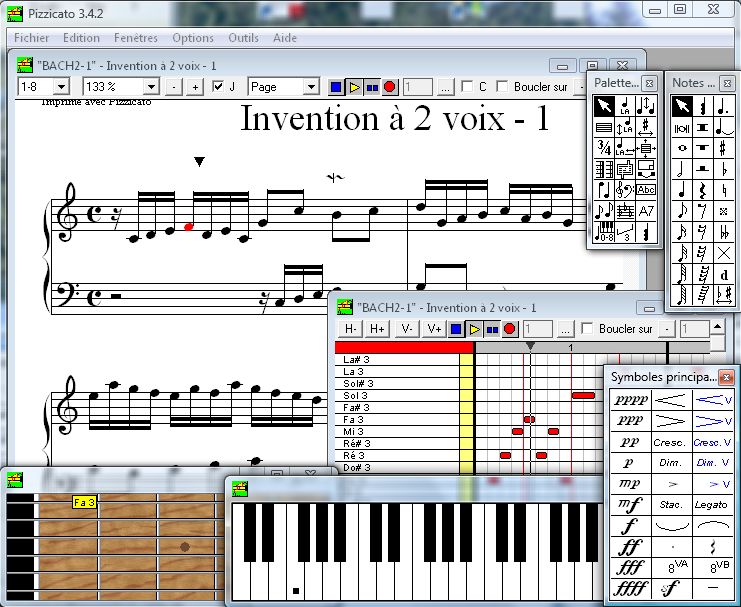
Task: Click the piano roll playhead position marker
Action: (x=531, y=347)
